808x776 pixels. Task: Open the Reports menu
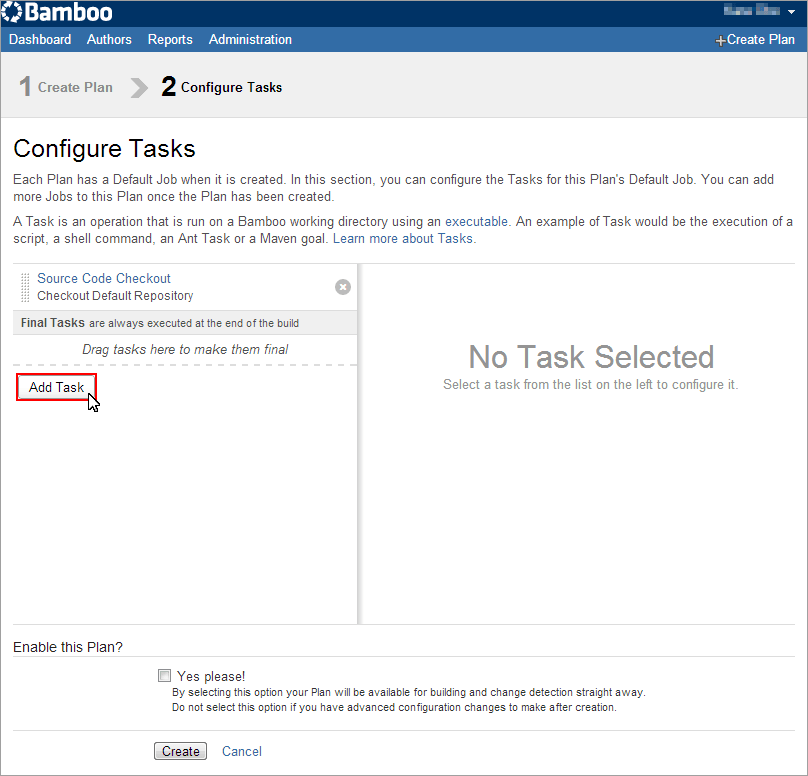(170, 40)
